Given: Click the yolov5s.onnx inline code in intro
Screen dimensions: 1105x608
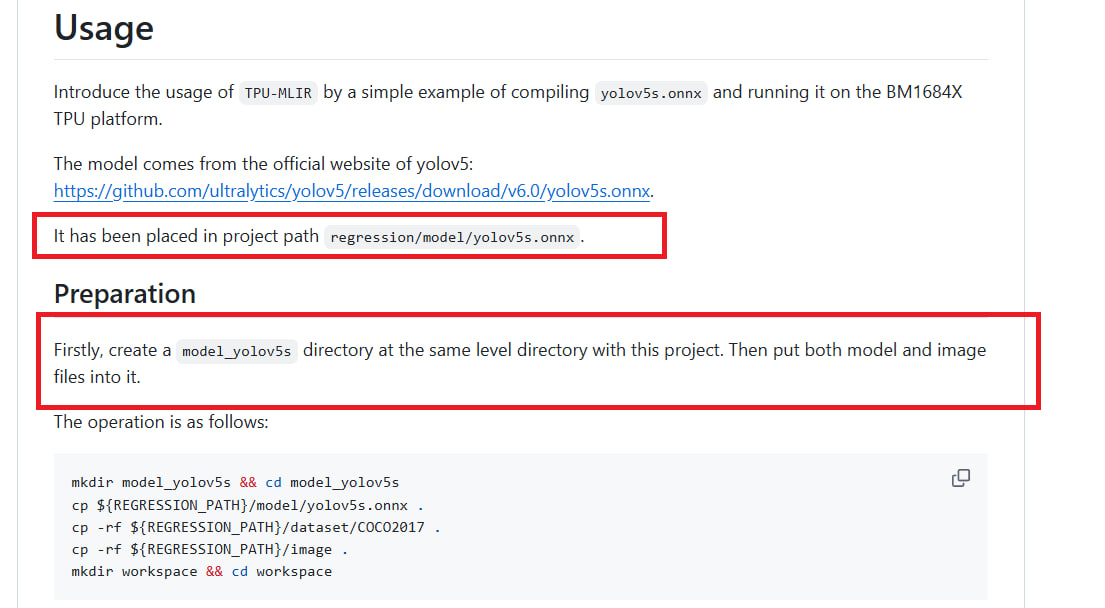Looking at the screenshot, I should click(651, 93).
